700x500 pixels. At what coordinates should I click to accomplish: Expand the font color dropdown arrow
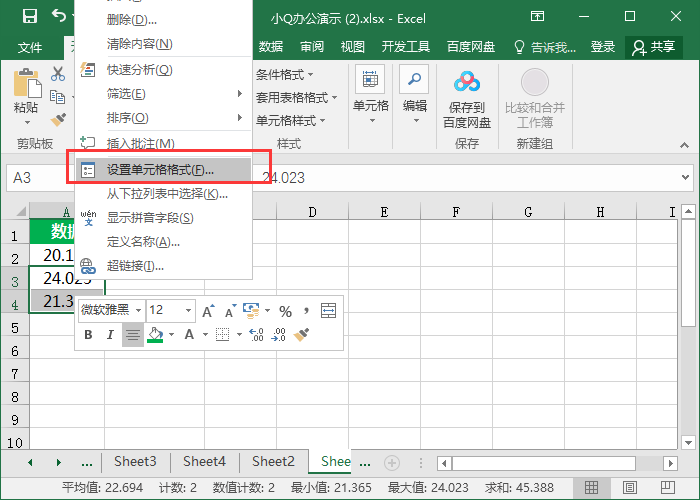(x=205, y=335)
